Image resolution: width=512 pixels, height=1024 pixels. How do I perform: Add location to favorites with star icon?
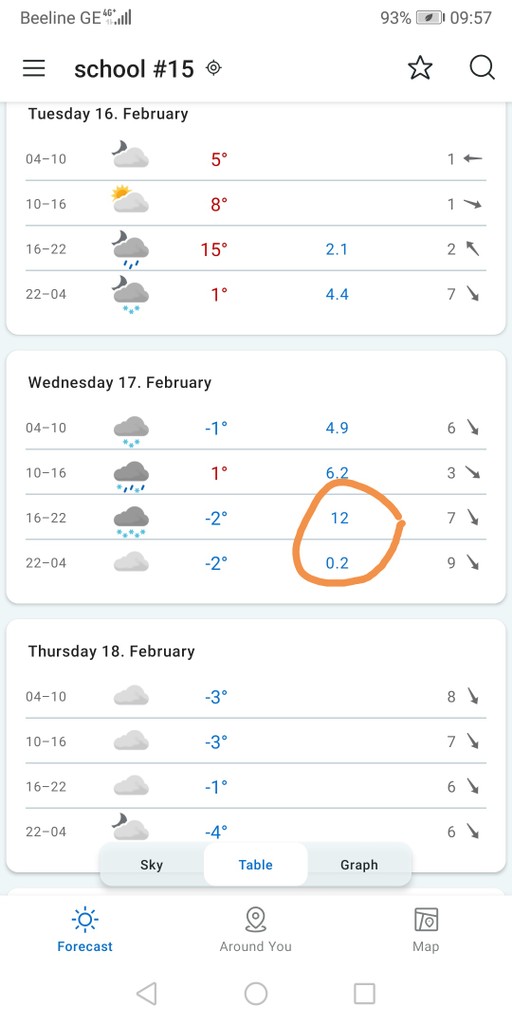tap(420, 68)
